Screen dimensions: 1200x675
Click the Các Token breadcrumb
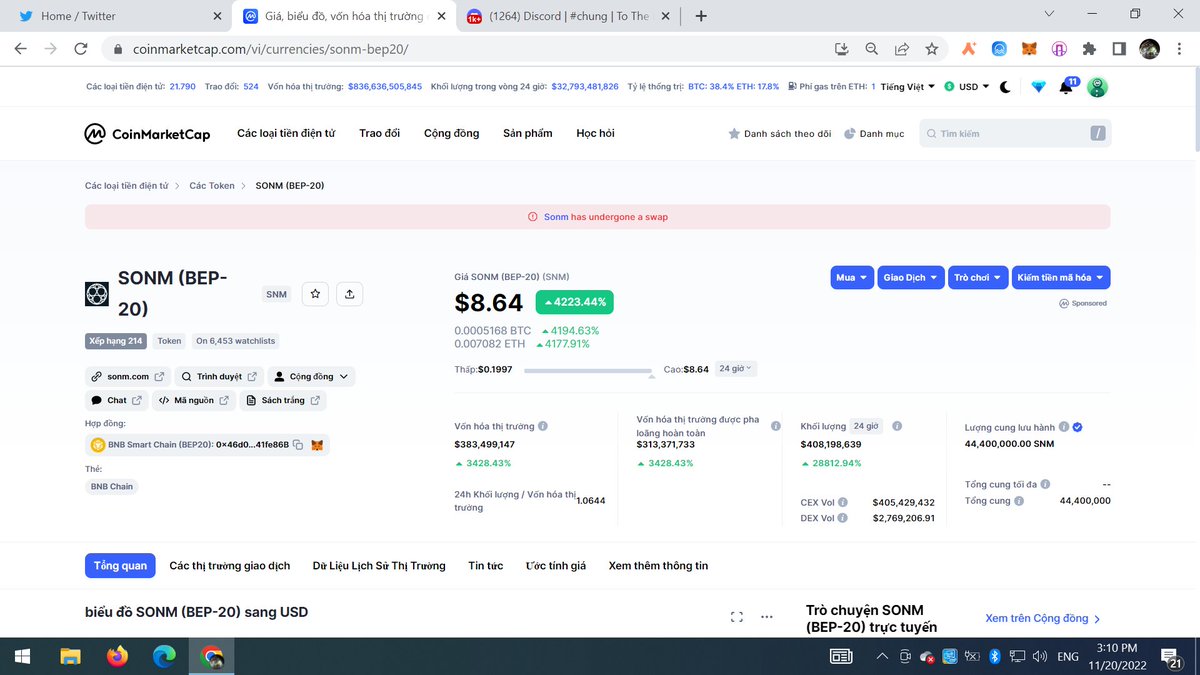(212, 186)
